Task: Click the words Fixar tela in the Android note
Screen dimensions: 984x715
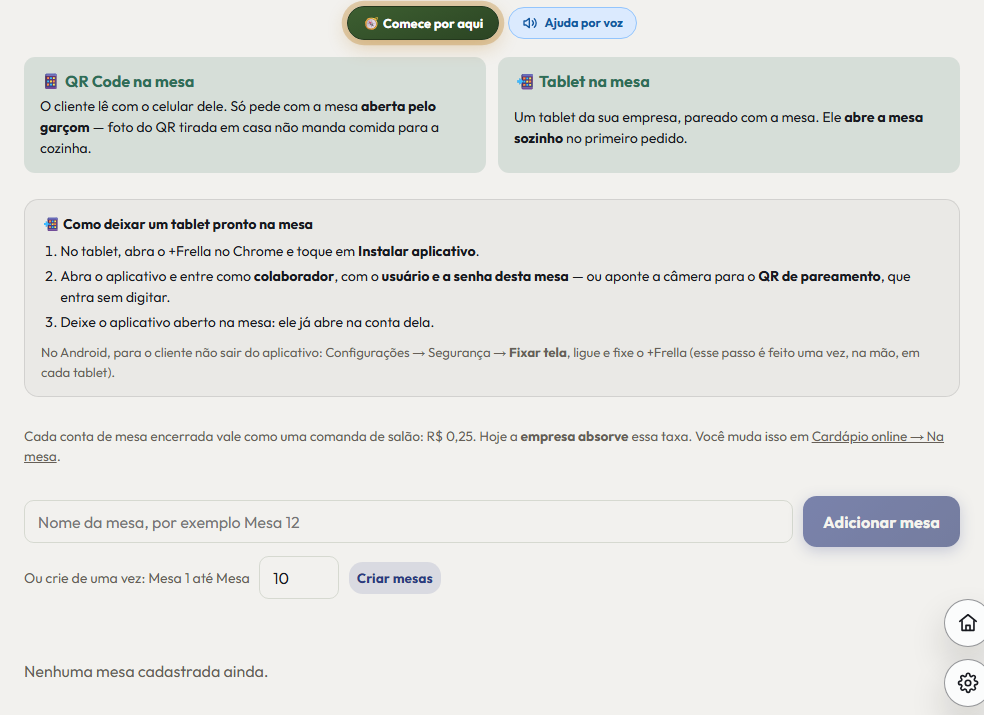Action: click(x=538, y=353)
